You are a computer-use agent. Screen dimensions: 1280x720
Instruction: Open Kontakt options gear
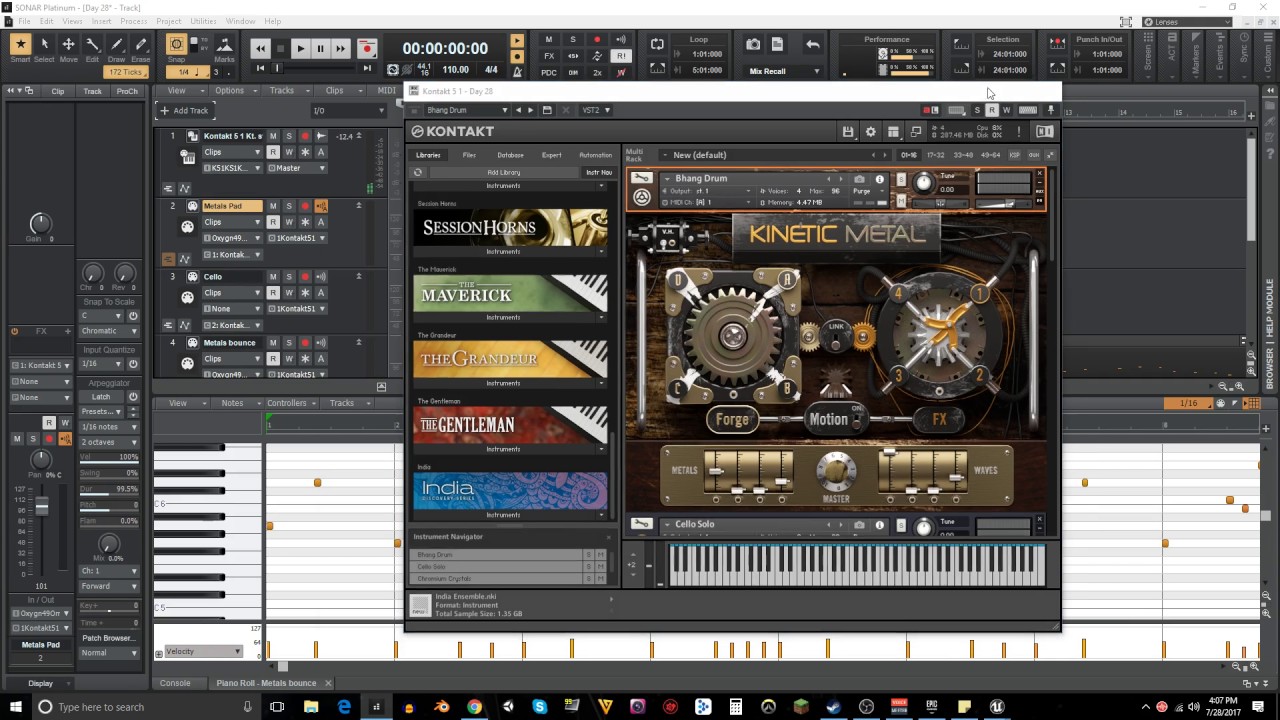(x=870, y=132)
